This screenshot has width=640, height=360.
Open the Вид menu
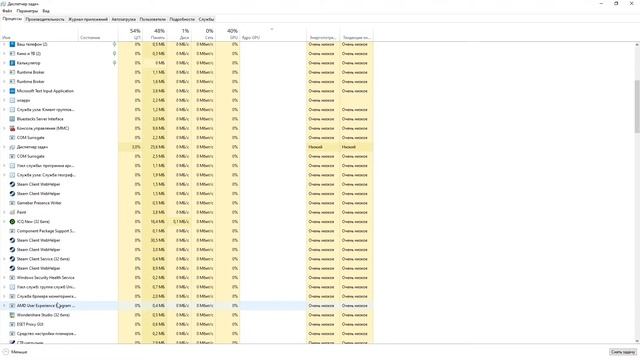46,11
